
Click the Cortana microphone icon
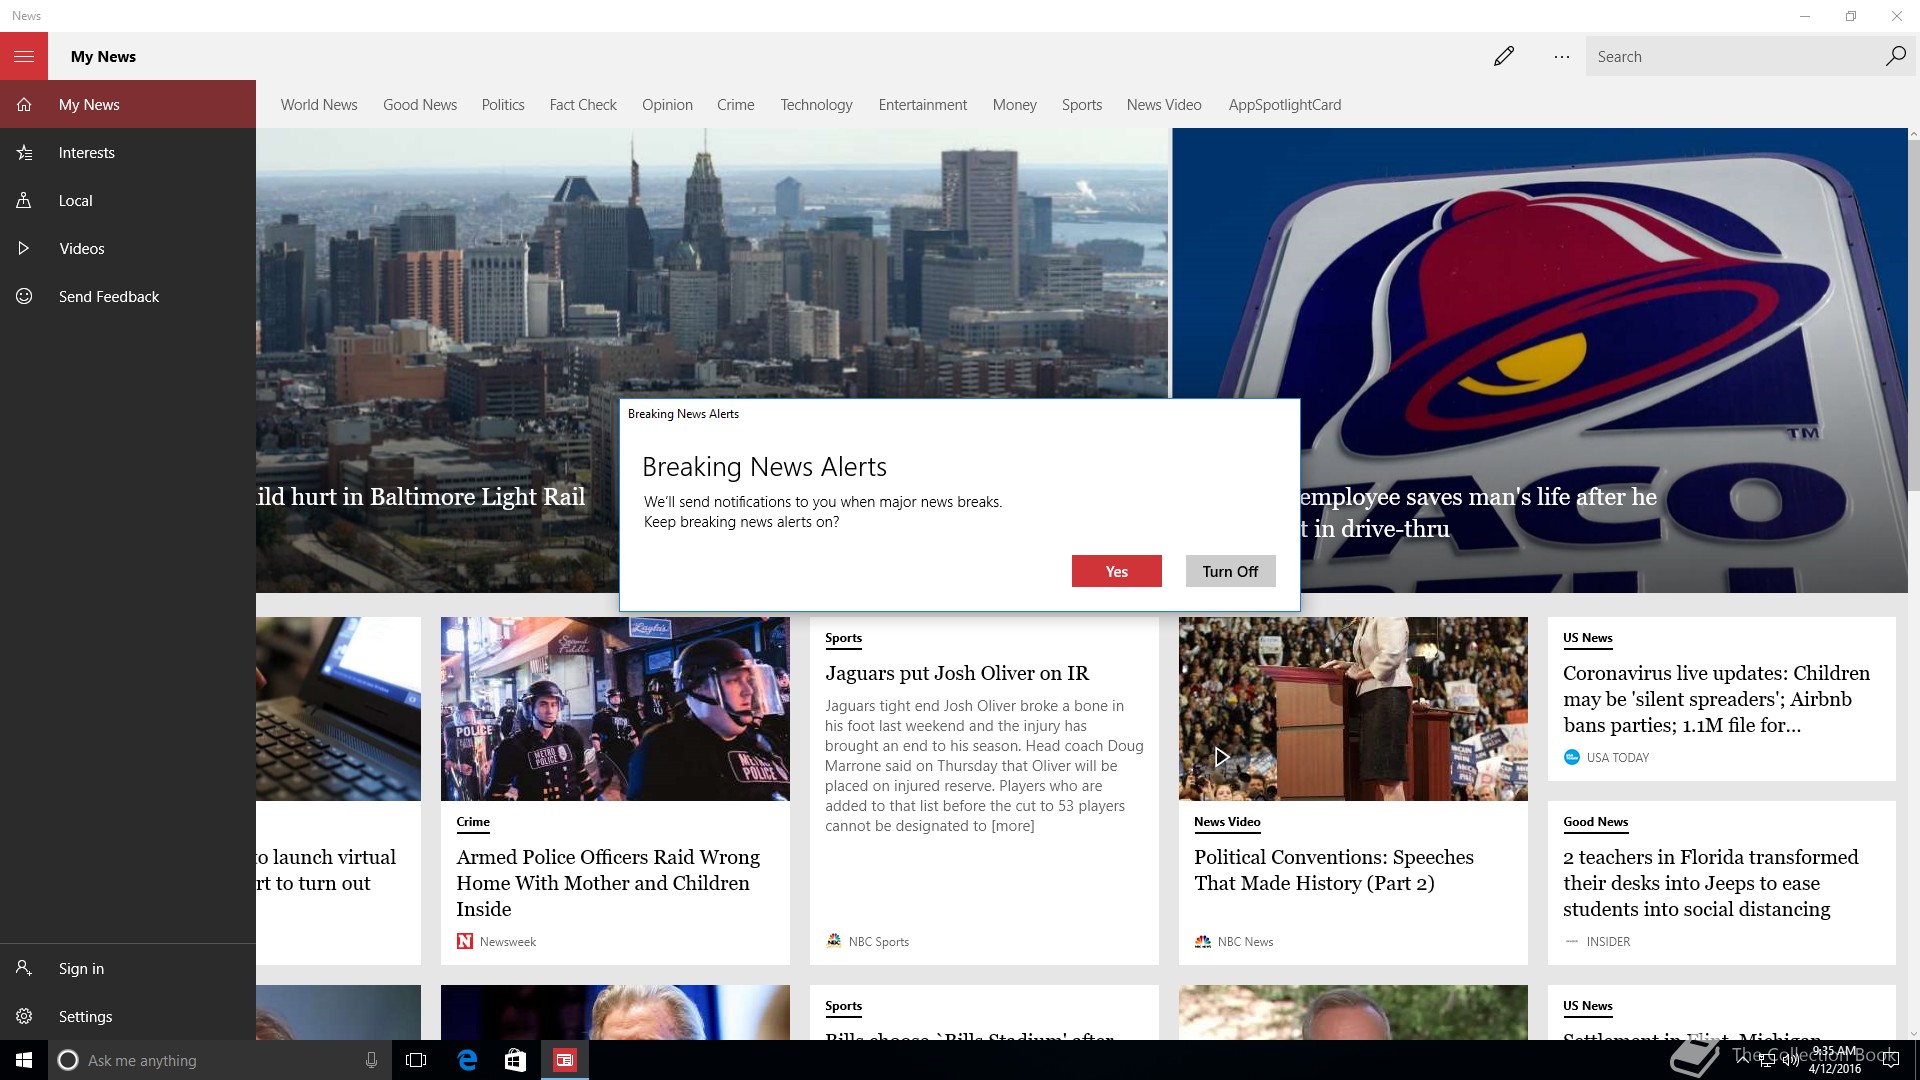tap(371, 1060)
